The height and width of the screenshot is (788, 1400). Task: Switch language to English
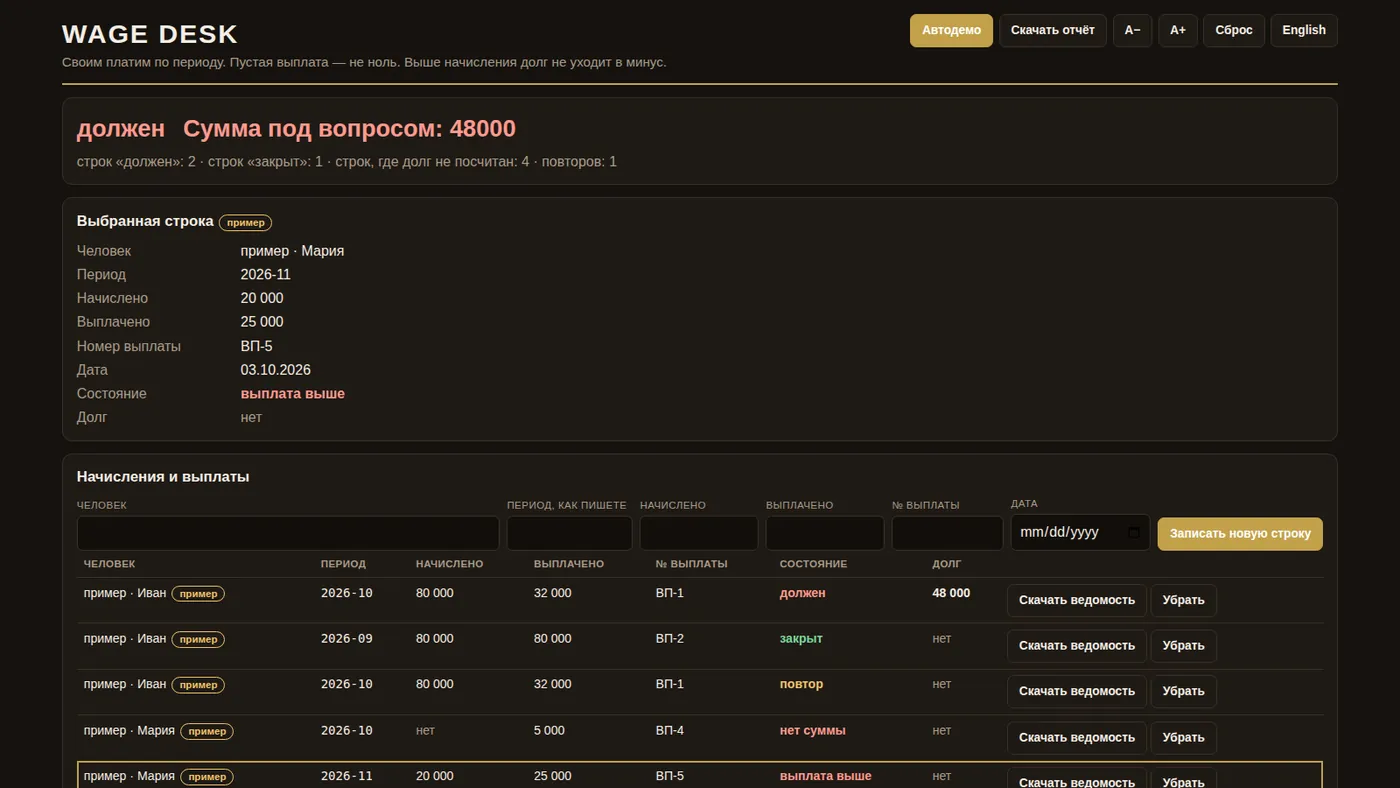pyautogui.click(x=1304, y=30)
